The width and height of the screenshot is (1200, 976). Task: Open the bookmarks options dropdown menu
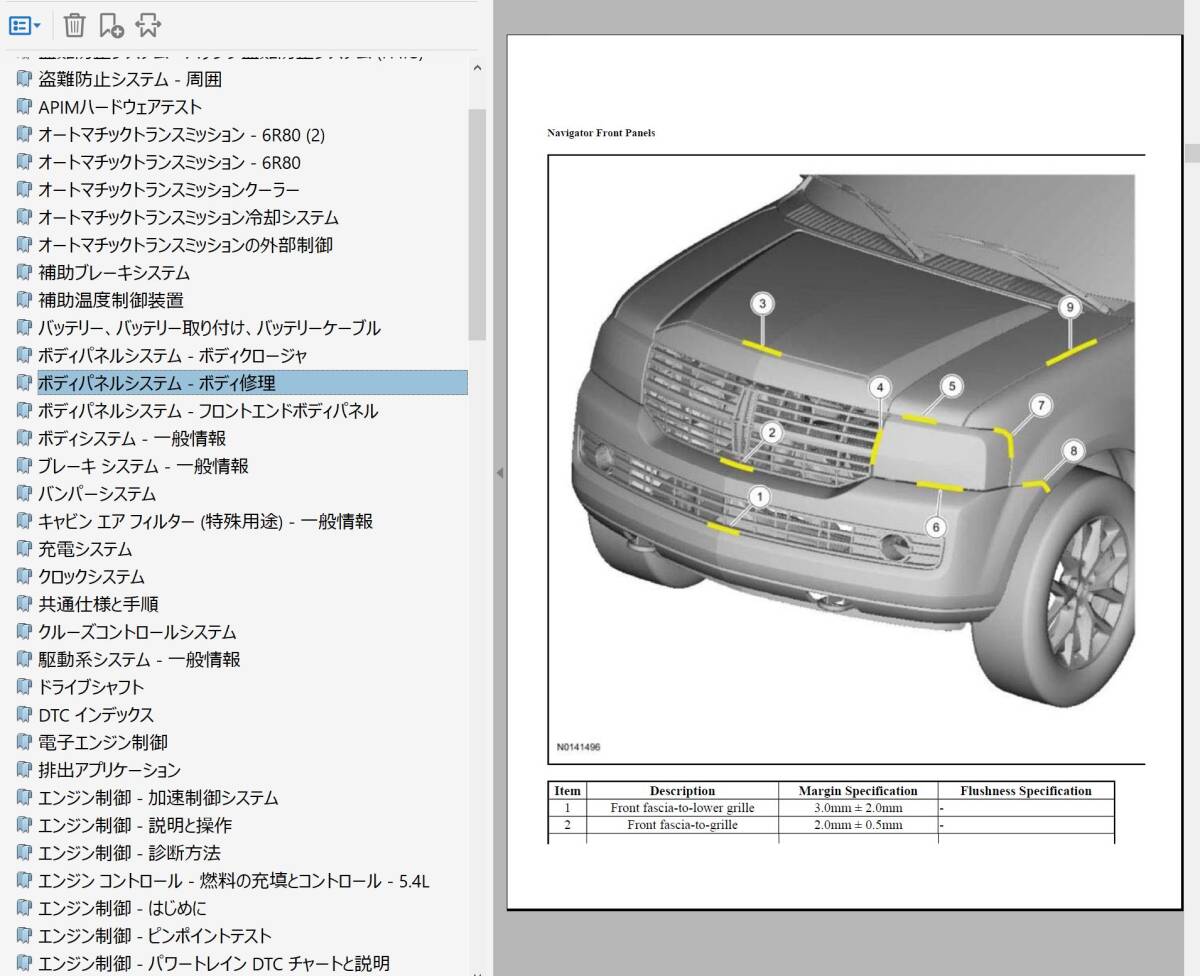(x=24, y=25)
